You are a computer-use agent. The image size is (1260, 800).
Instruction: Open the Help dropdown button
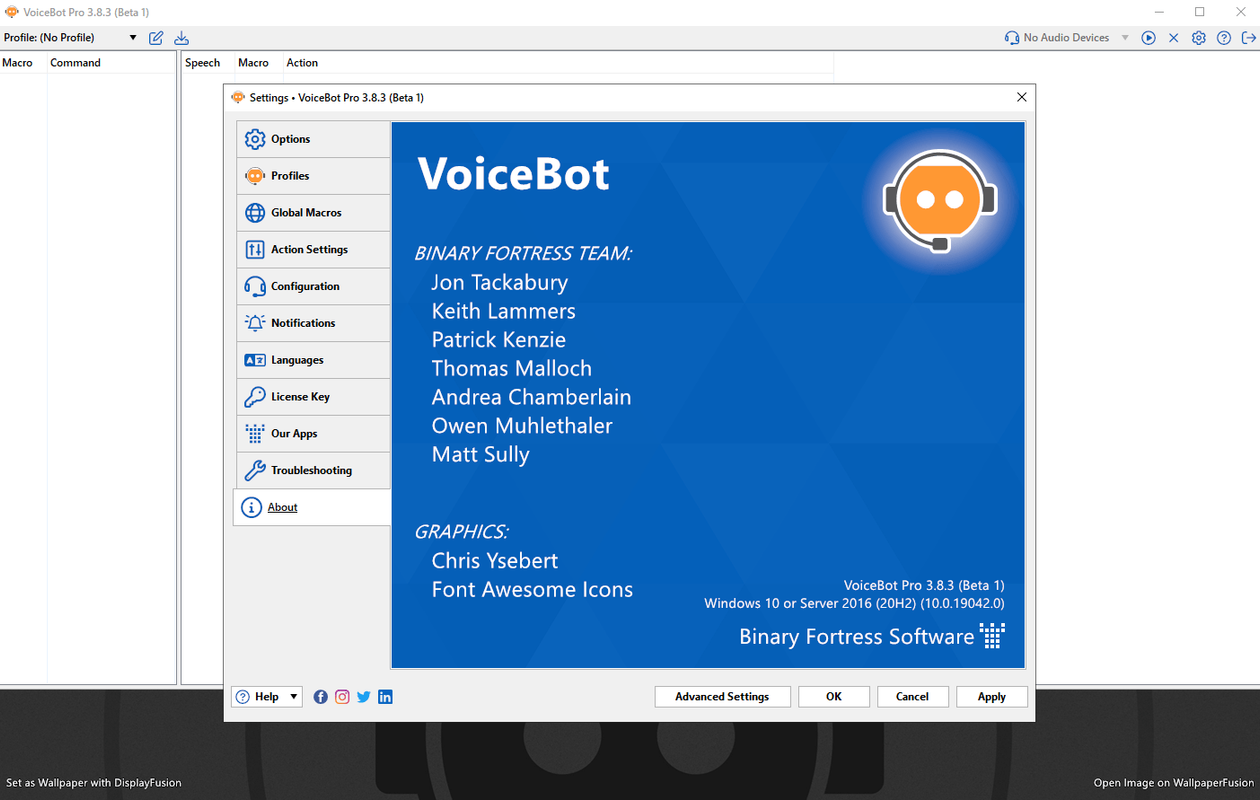tap(266, 697)
